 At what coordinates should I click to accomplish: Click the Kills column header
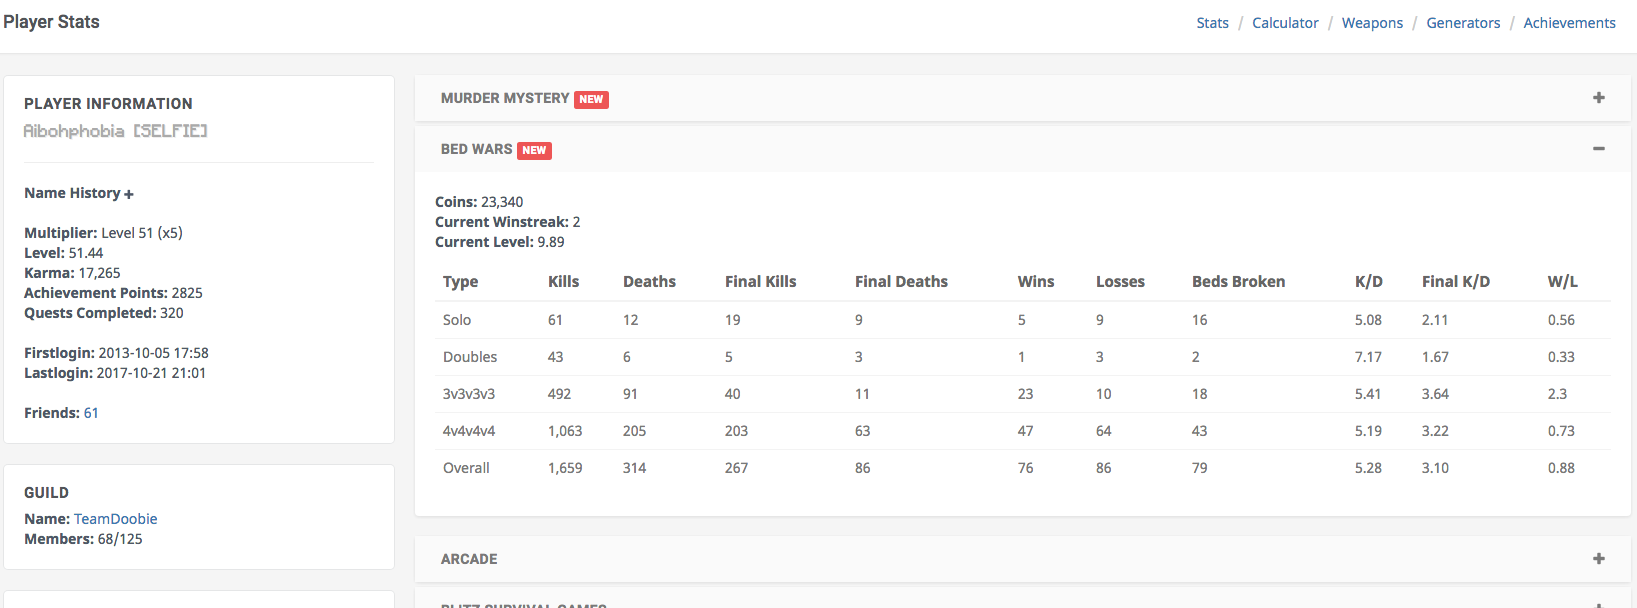[x=564, y=282]
